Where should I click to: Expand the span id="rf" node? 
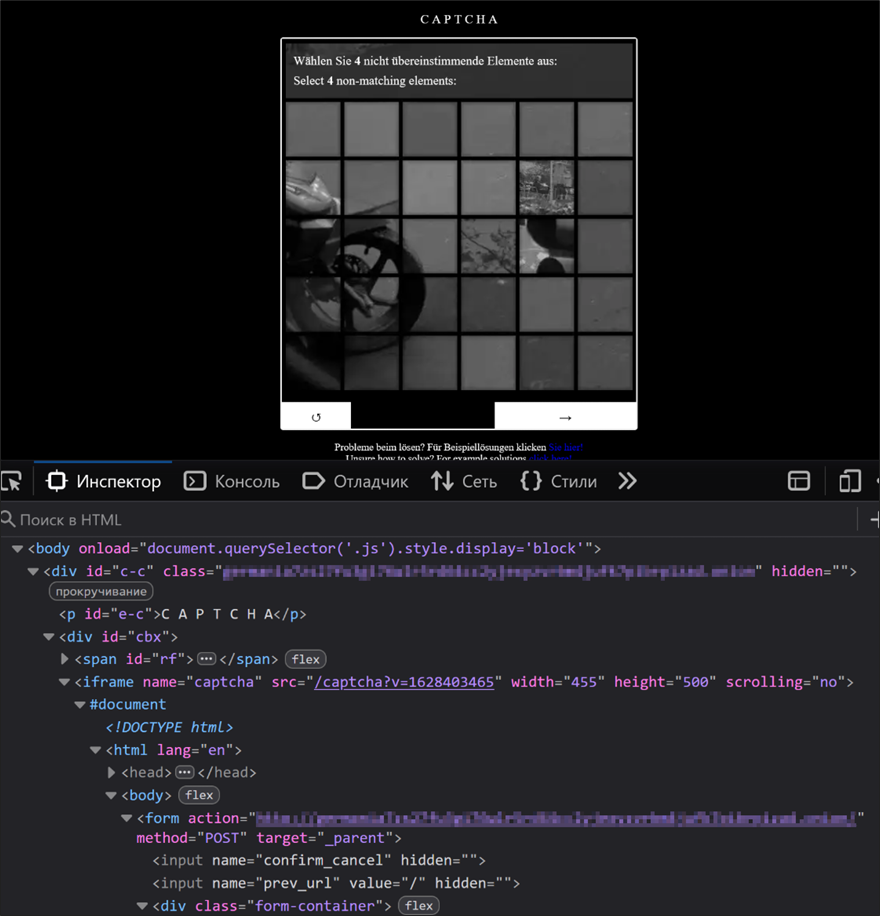65,659
